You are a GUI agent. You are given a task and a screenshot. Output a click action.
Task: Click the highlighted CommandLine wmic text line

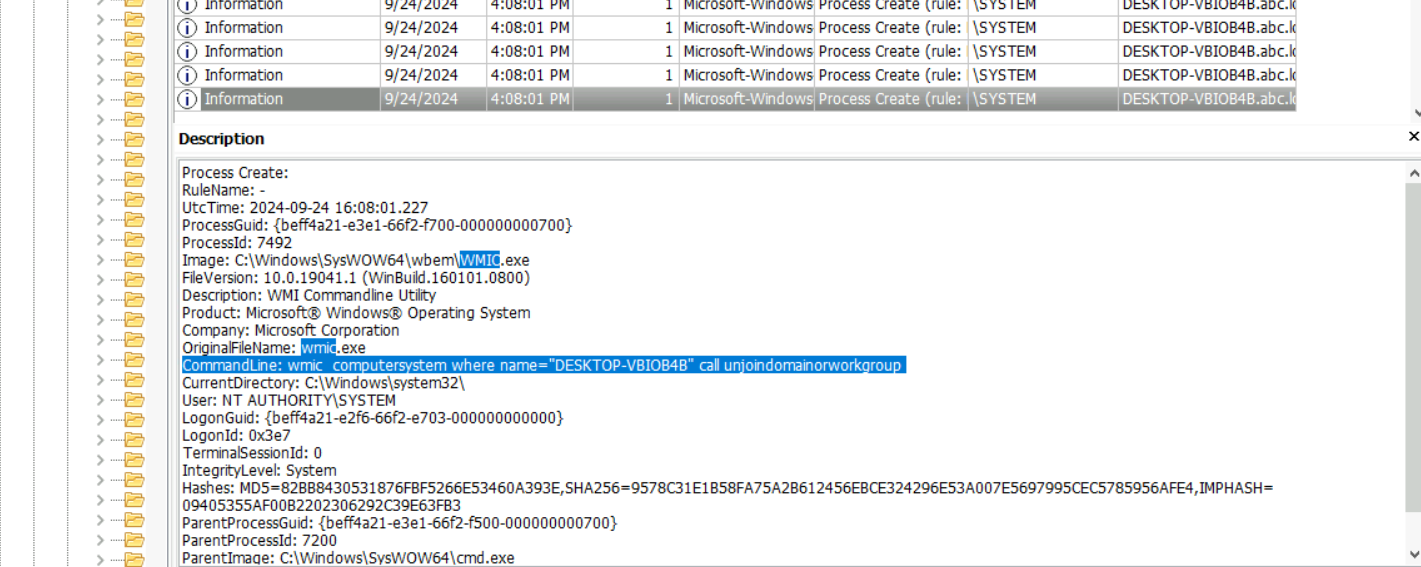coord(543,366)
